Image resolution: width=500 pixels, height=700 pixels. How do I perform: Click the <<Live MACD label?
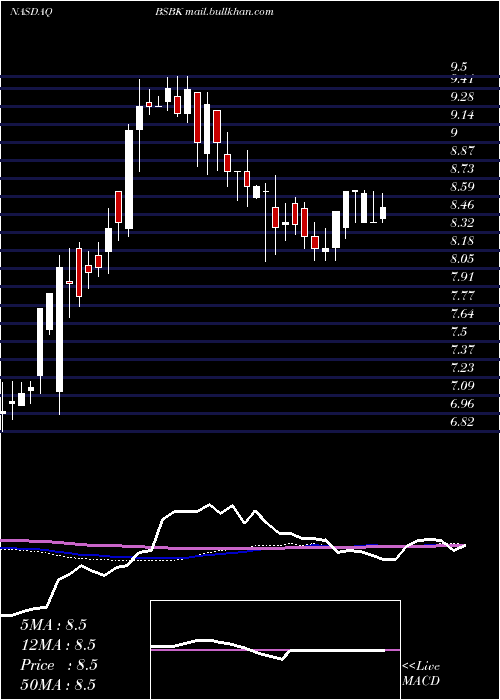421,674
